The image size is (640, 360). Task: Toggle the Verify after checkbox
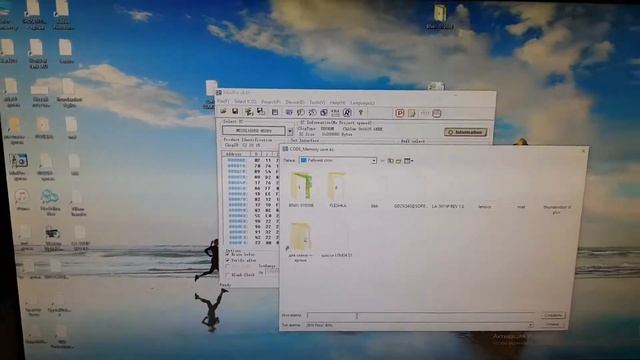click(x=228, y=260)
